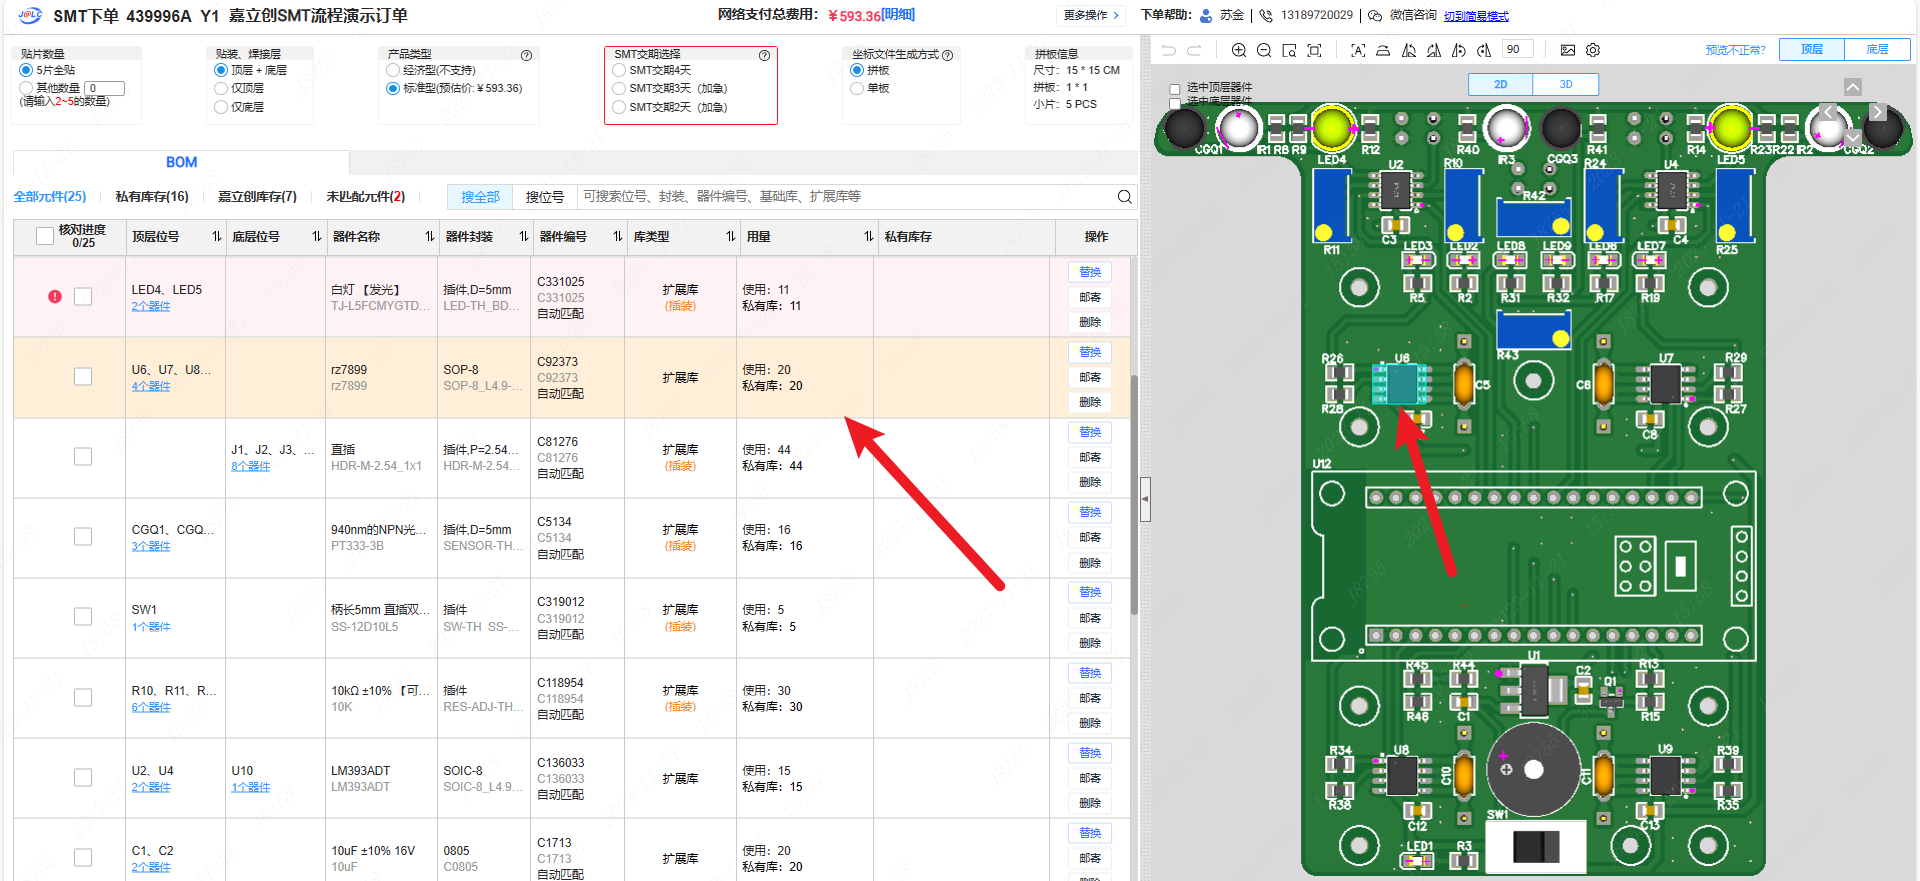Open the 4个器件 link under U6, U7

tap(151, 386)
